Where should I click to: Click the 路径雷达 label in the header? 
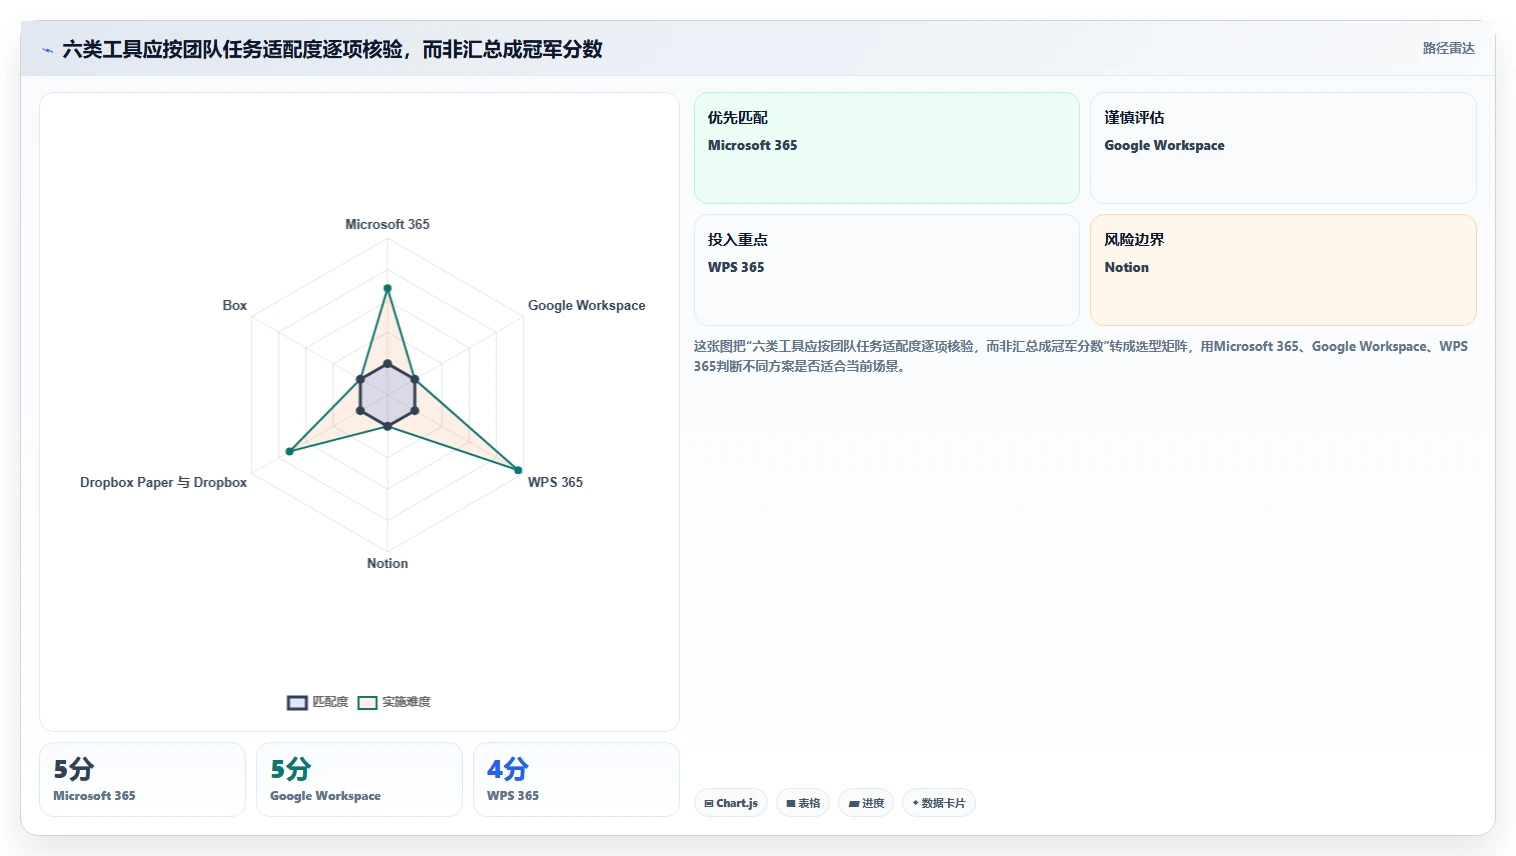pos(1449,48)
